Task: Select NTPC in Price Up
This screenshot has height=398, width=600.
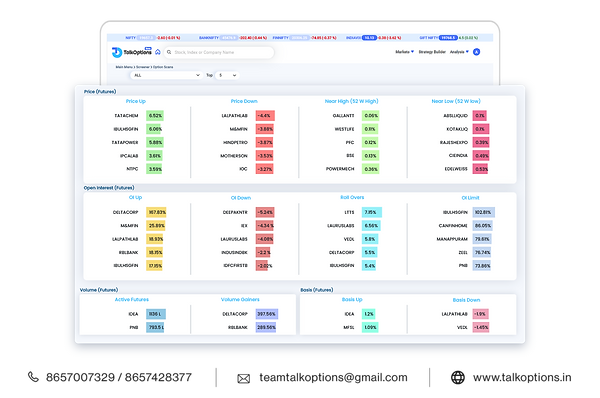Action: point(132,169)
